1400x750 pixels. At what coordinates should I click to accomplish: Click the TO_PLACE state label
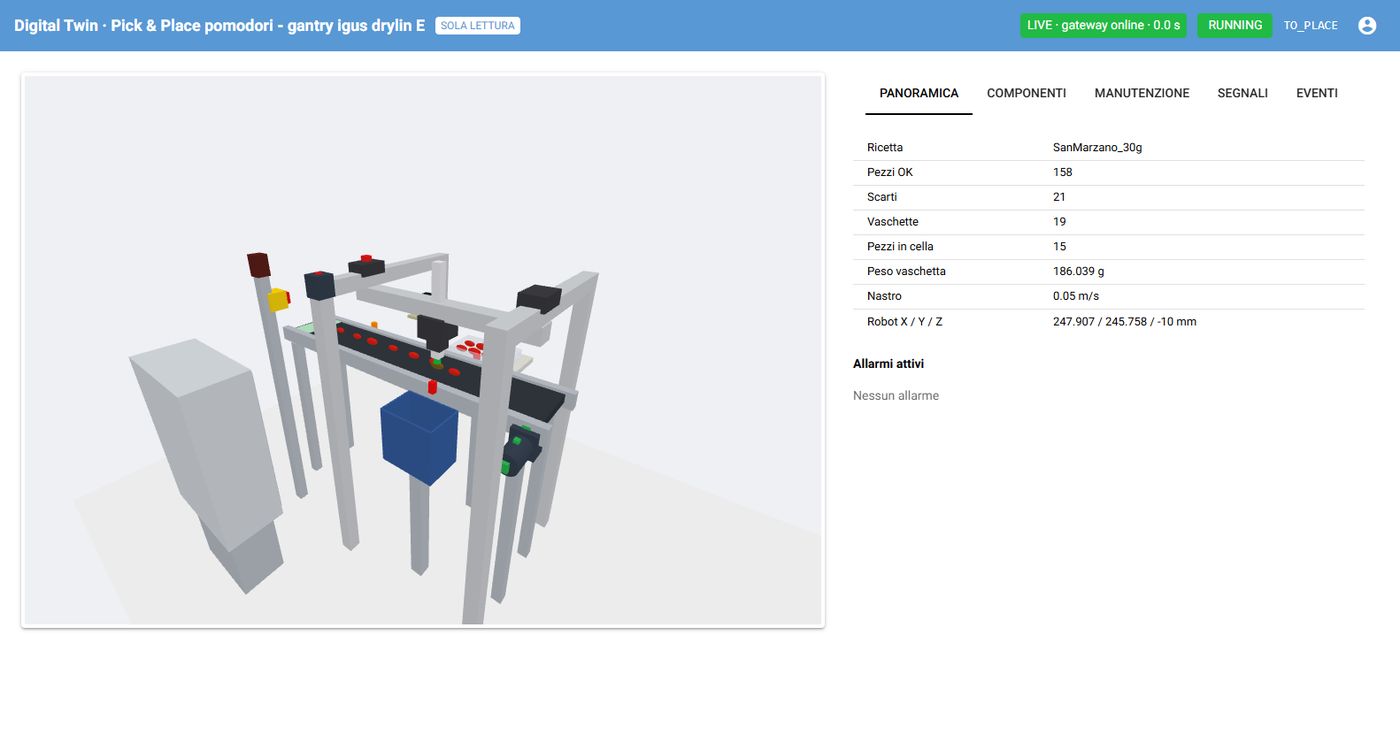point(1311,26)
